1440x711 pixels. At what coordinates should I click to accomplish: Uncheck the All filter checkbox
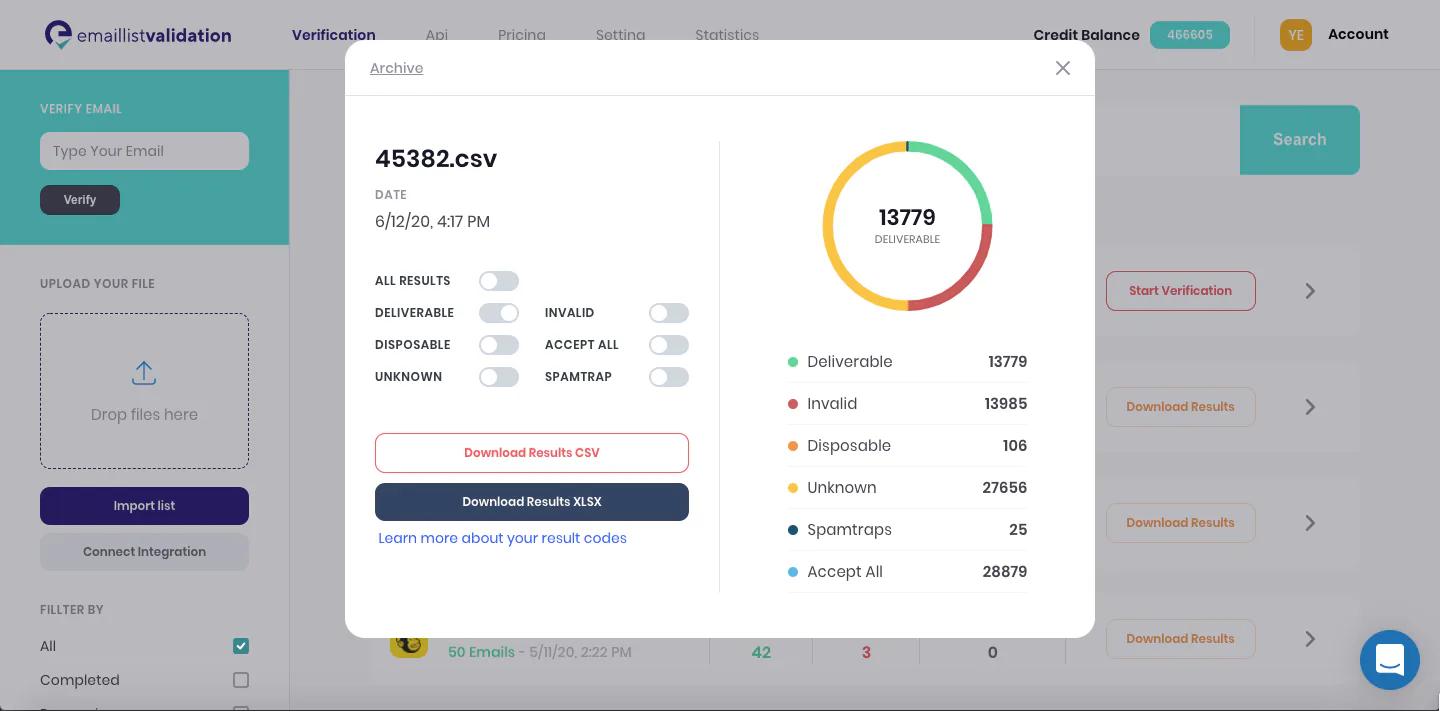click(241, 646)
